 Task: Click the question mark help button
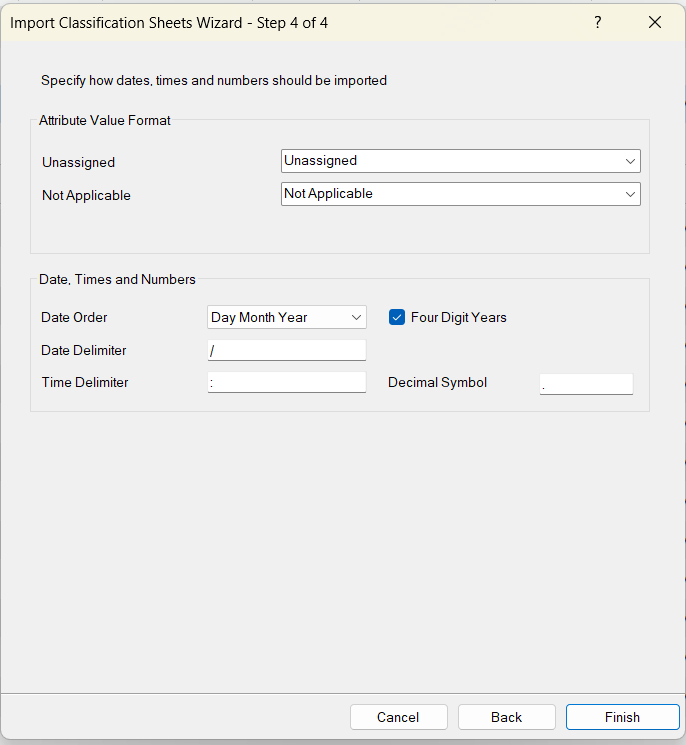tap(598, 22)
